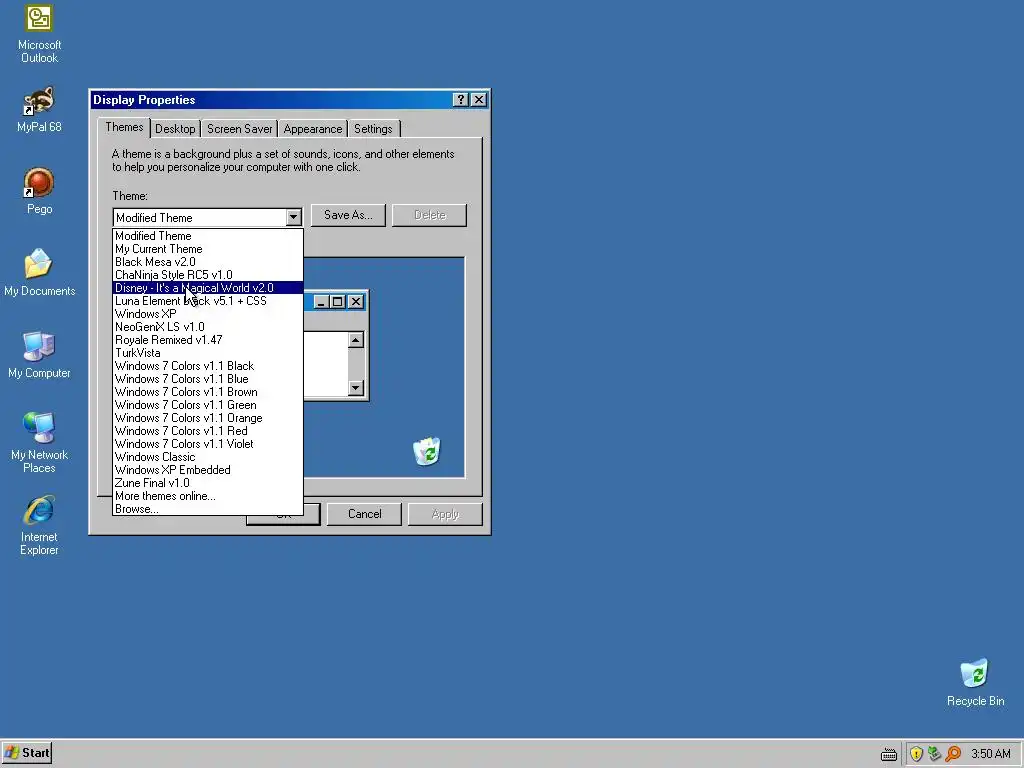This screenshot has width=1024, height=768.
Task: Click the taskbar clock showing 3:50 AM
Action: (990, 754)
